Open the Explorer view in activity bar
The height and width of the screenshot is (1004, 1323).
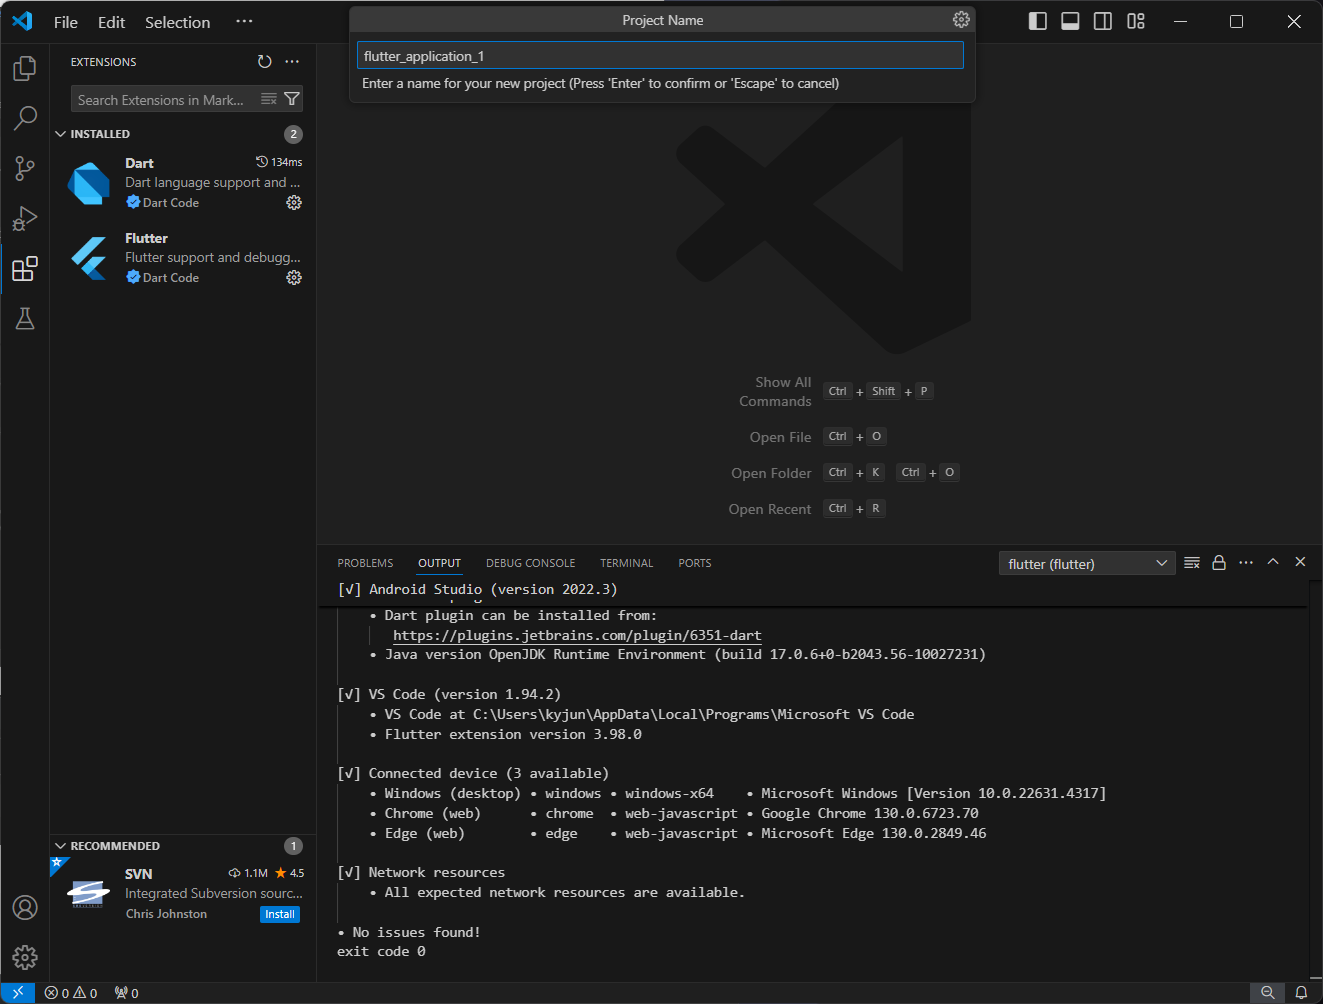point(25,68)
